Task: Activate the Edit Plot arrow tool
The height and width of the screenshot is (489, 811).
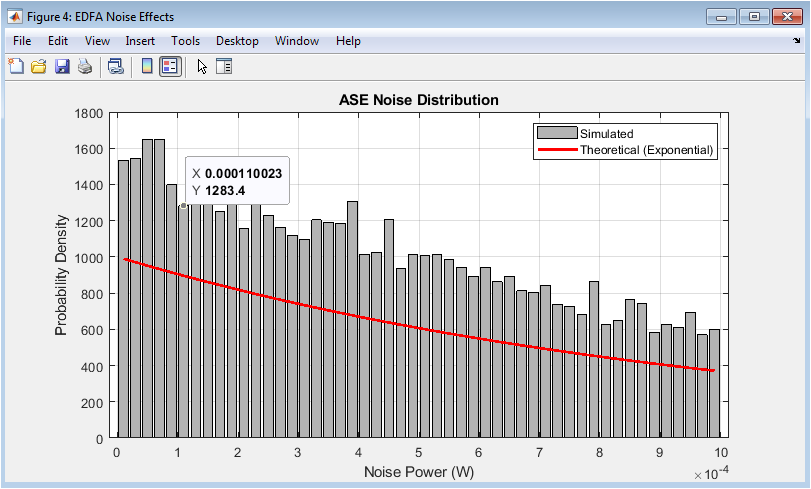Action: tap(202, 67)
